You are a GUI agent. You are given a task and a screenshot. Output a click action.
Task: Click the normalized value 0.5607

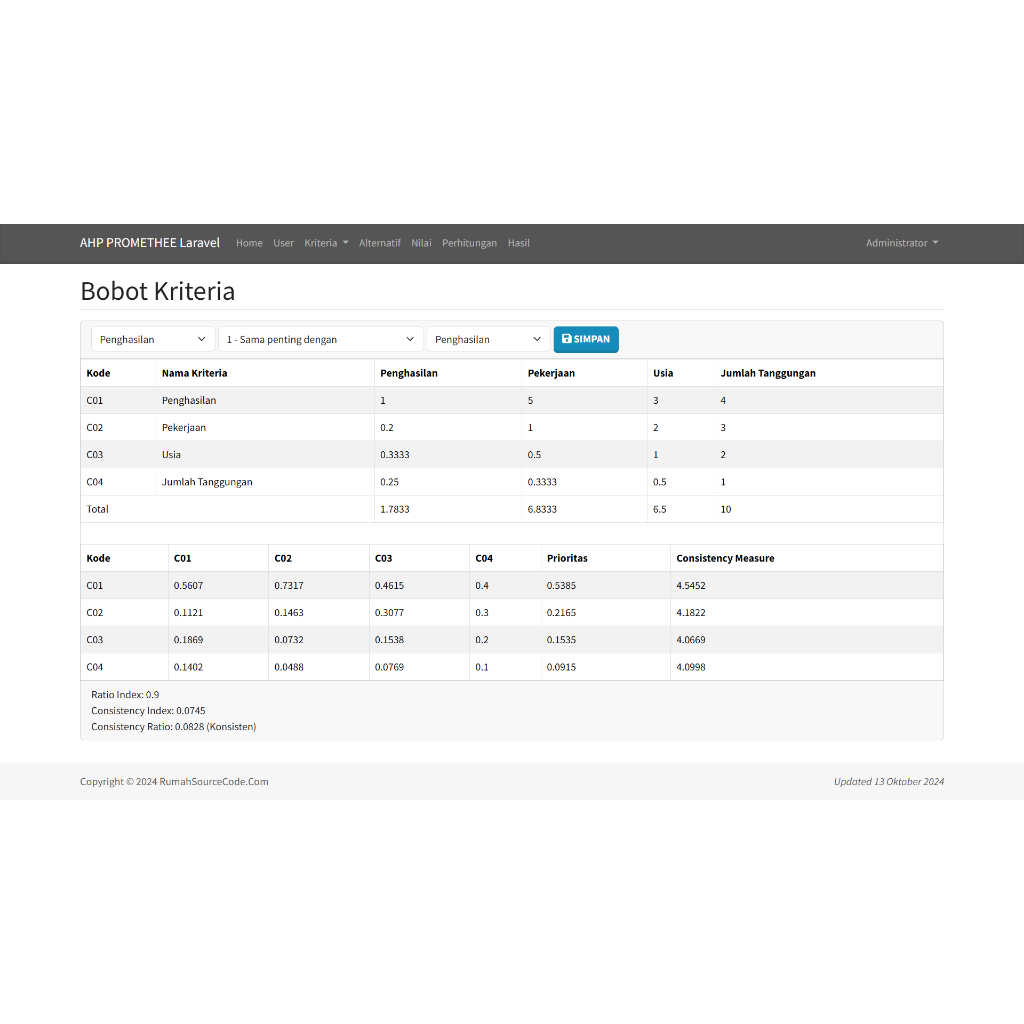point(188,586)
